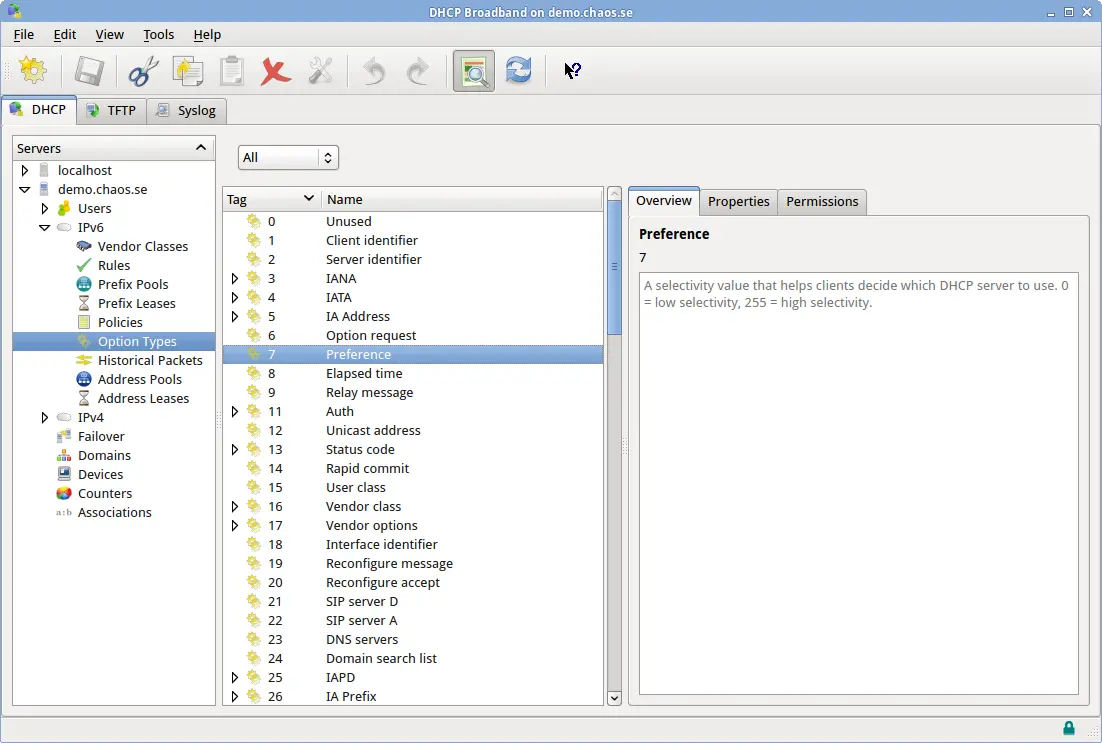Click the padlock icon in status bar
Viewport: 1102px width, 743px height.
(1069, 728)
